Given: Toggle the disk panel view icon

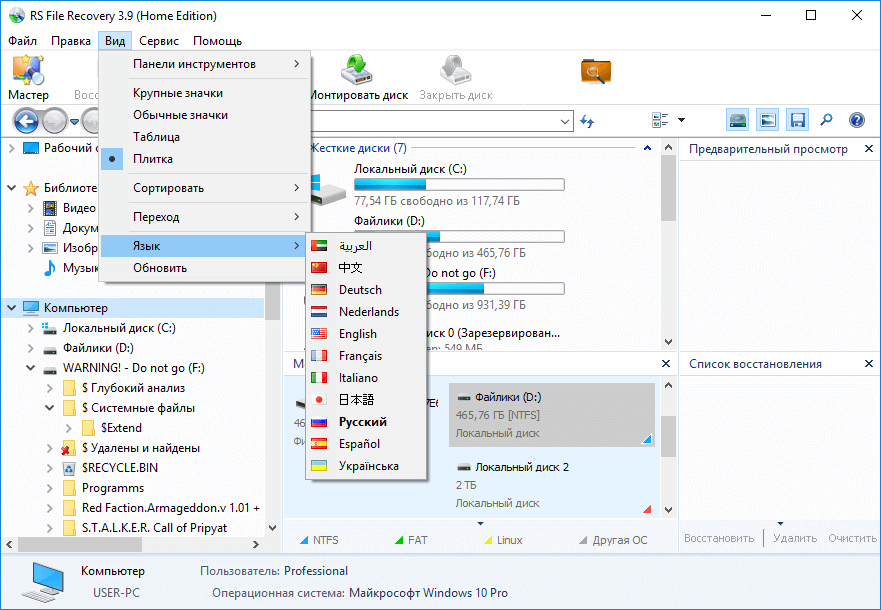Looking at the screenshot, I should 737,120.
